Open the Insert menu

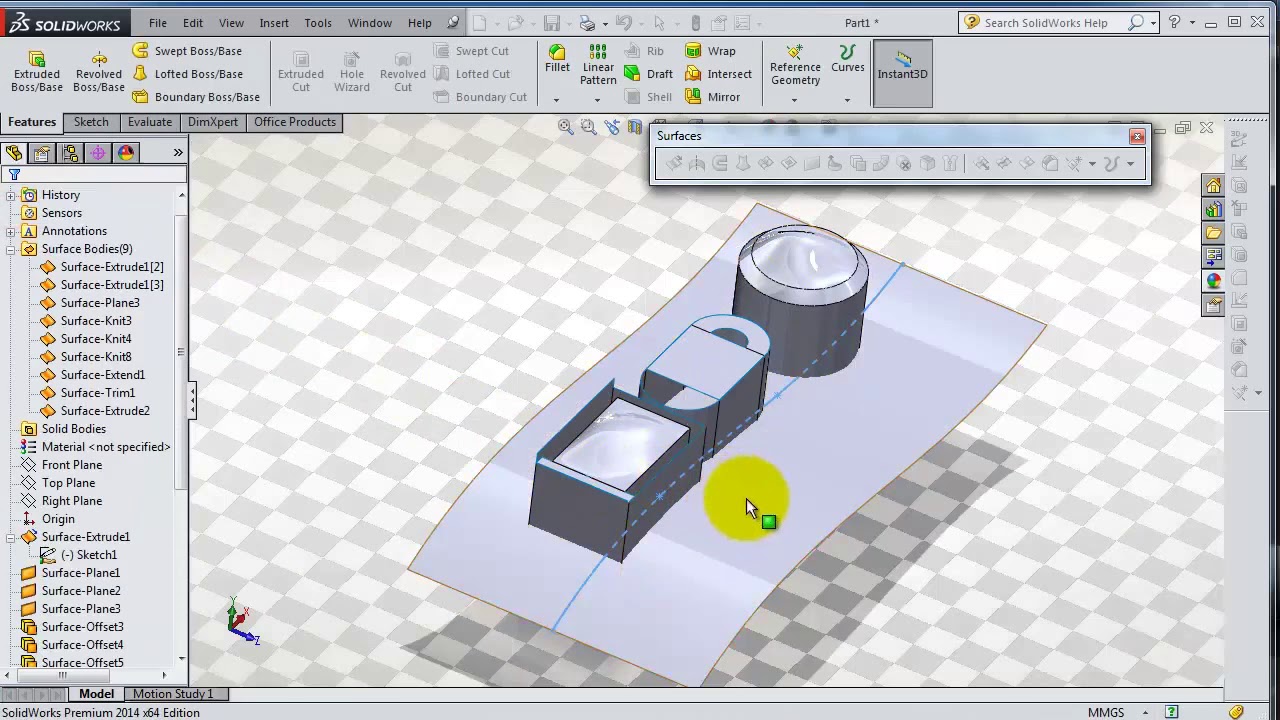point(274,23)
